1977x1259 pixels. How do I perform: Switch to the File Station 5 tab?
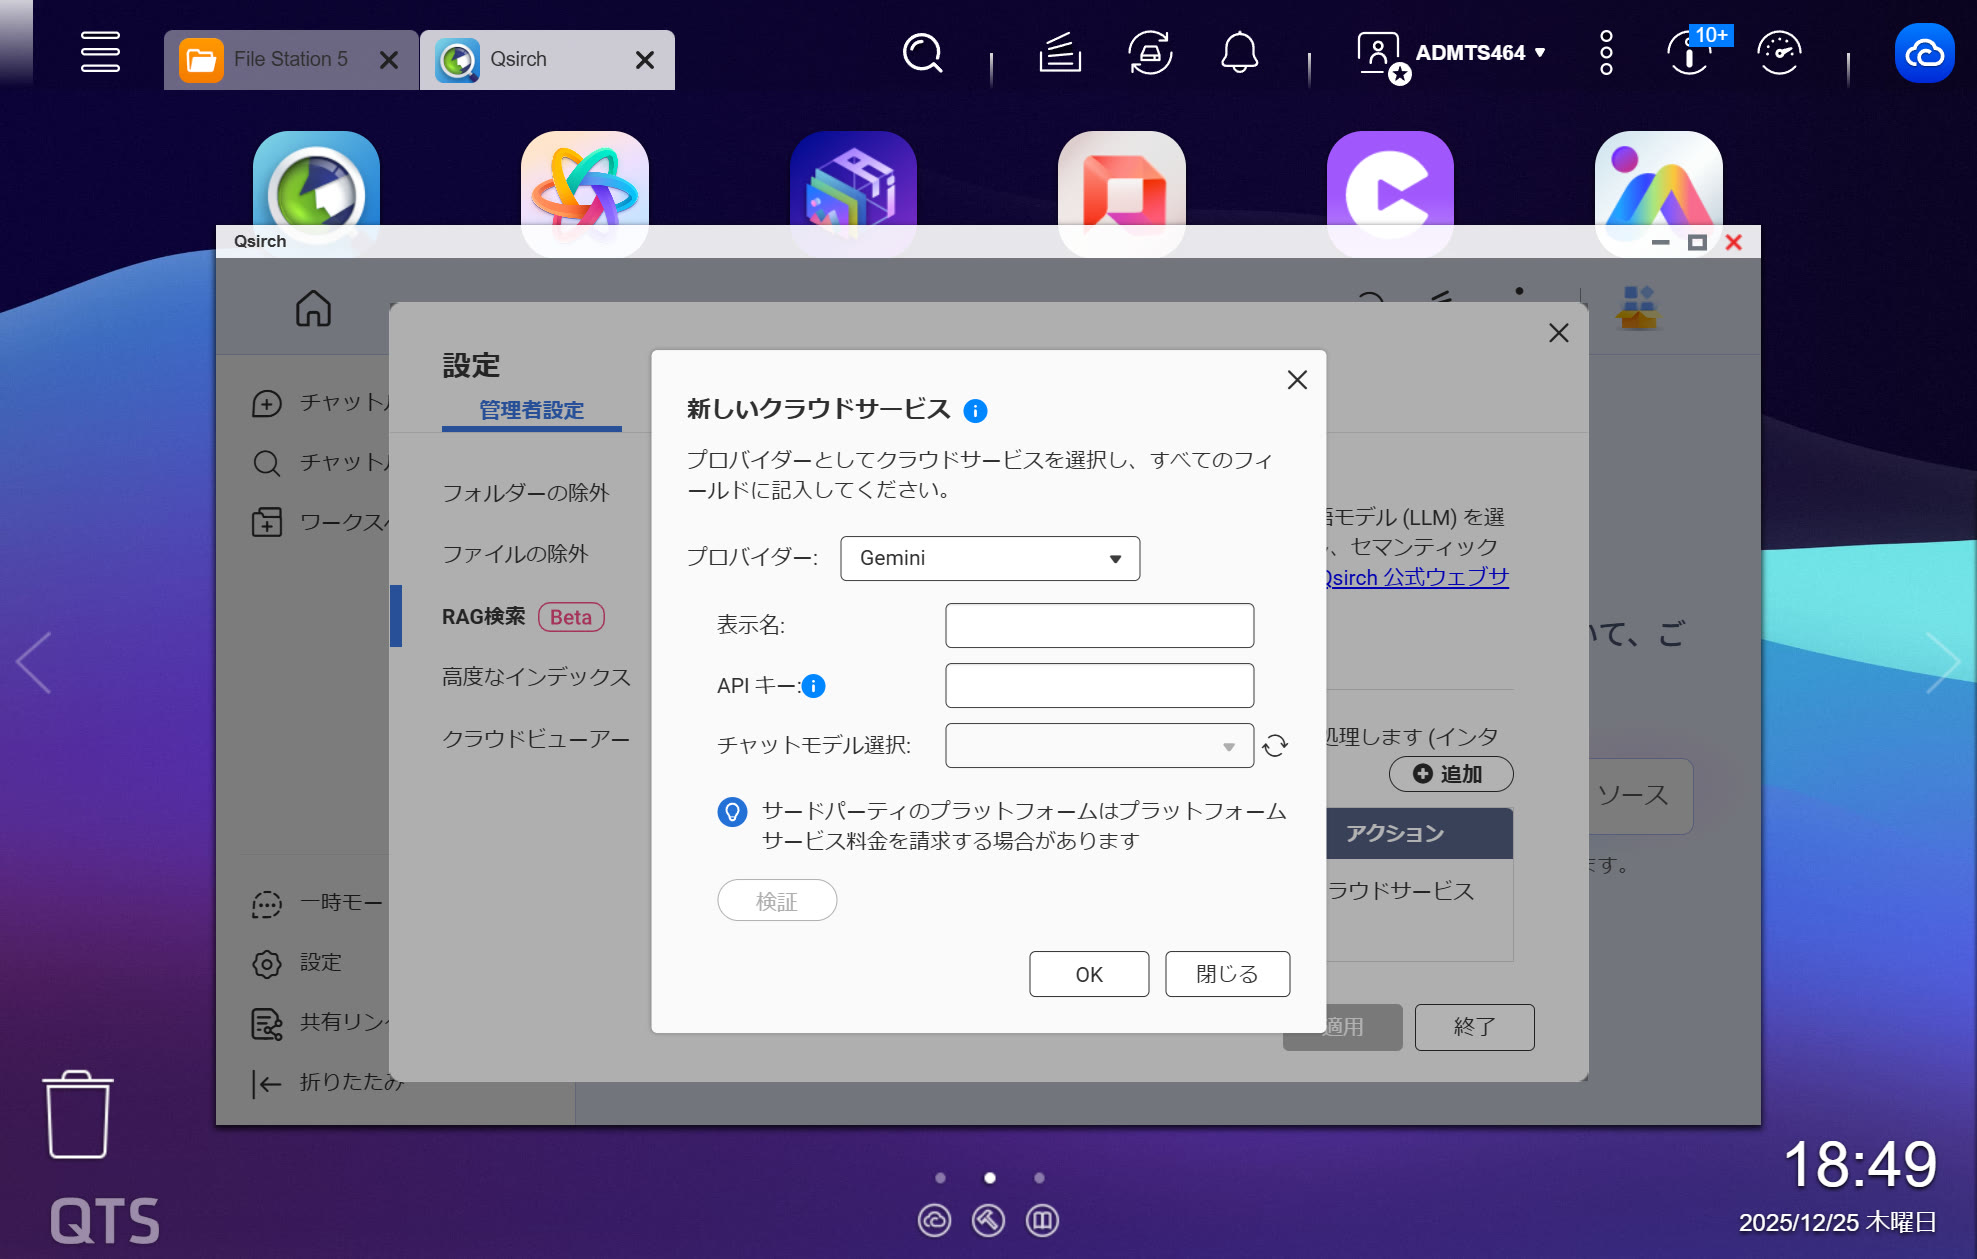(x=290, y=60)
